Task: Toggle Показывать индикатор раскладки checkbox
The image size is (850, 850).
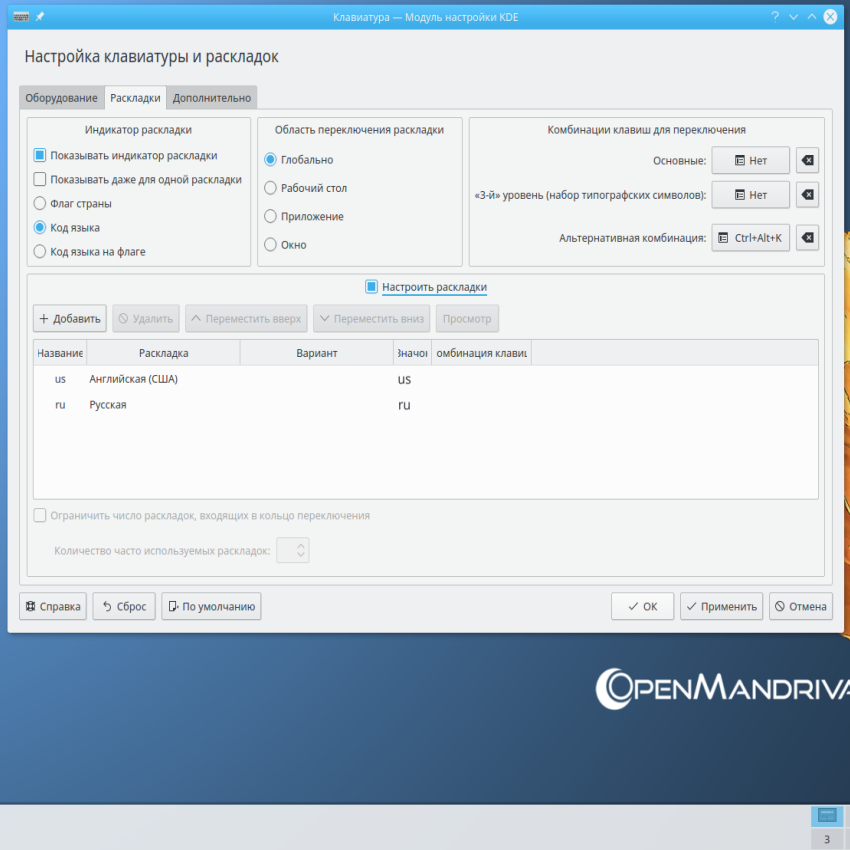Action: tap(40, 156)
